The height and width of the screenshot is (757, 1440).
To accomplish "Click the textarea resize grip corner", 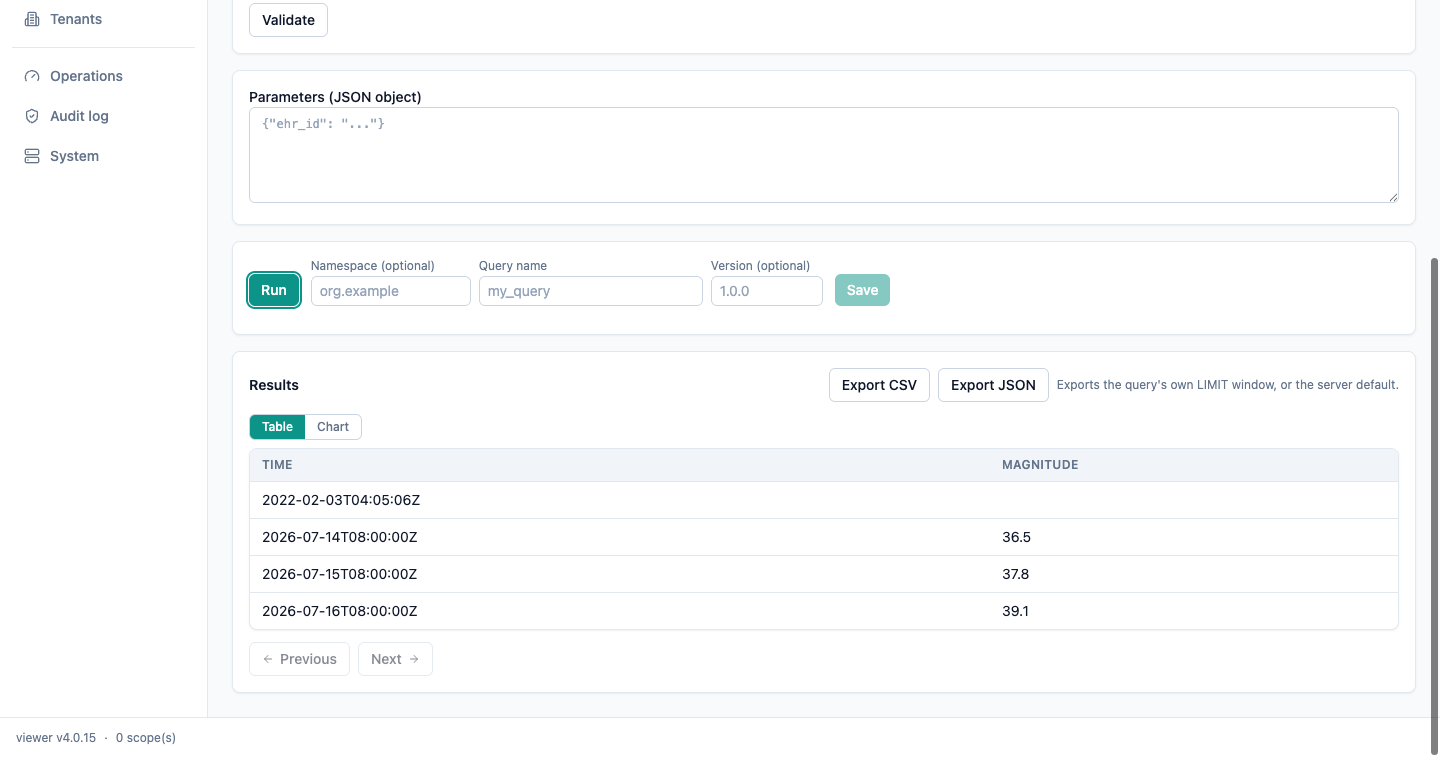I will [1392, 197].
